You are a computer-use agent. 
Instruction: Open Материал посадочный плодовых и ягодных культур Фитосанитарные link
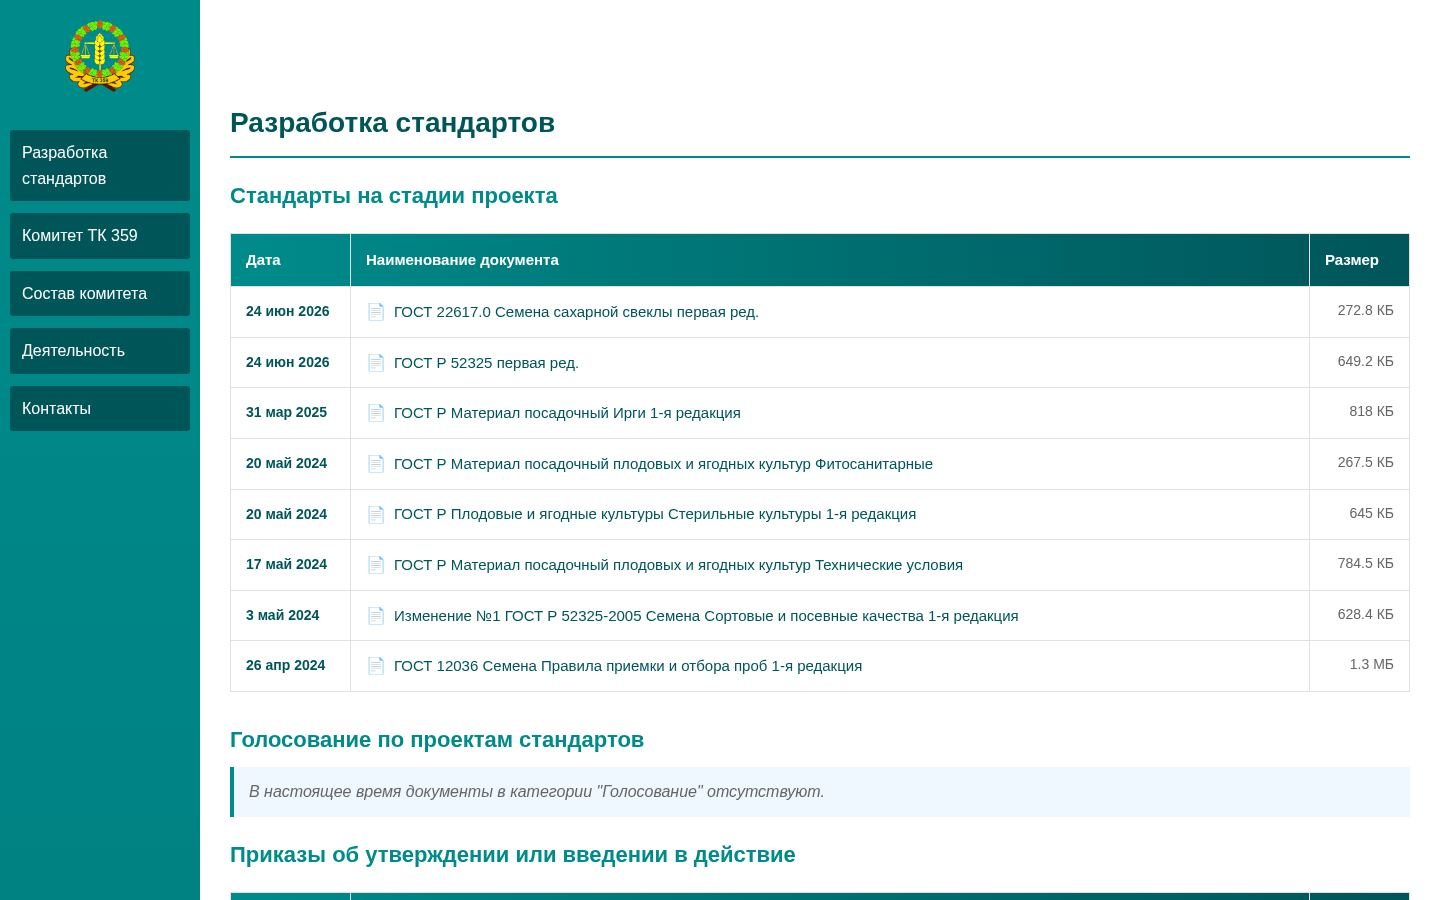pos(663,464)
